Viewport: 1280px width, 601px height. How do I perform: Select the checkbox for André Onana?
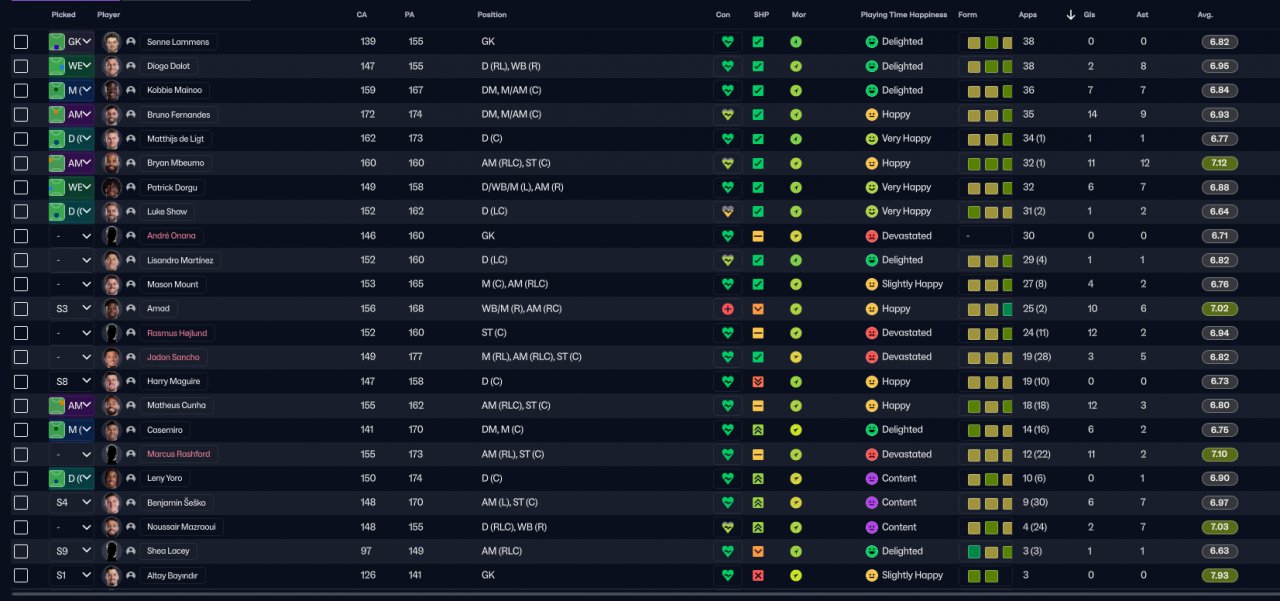pos(21,236)
